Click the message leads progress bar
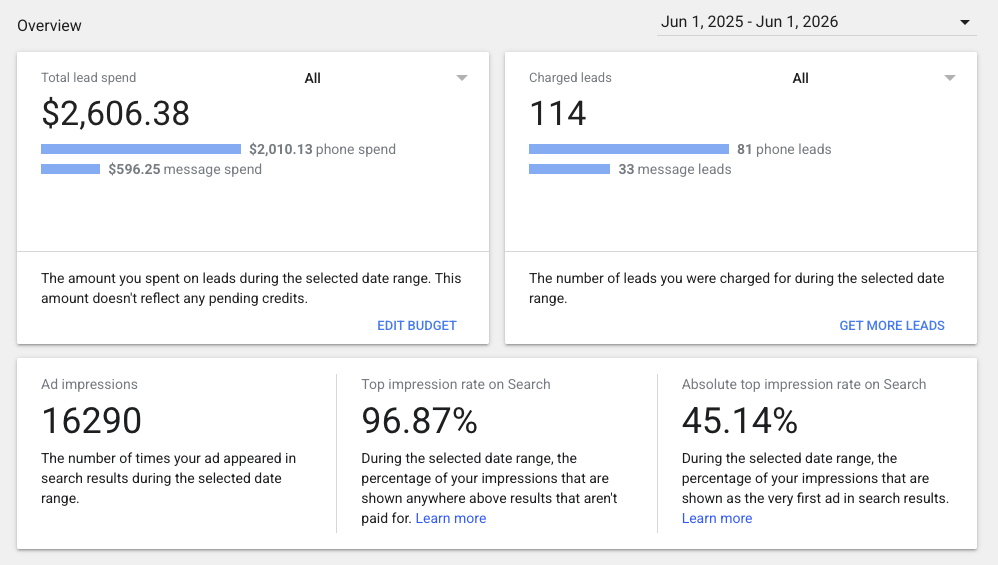The height and width of the screenshot is (565, 998). [x=569, y=169]
